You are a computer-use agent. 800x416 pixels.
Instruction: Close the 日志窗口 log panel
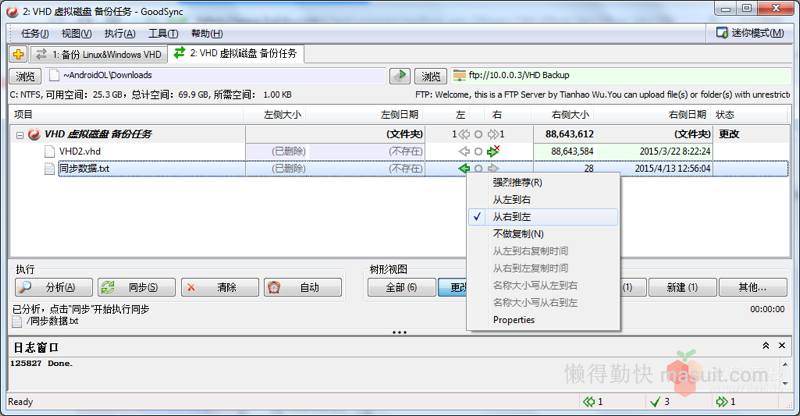pyautogui.click(x=782, y=346)
